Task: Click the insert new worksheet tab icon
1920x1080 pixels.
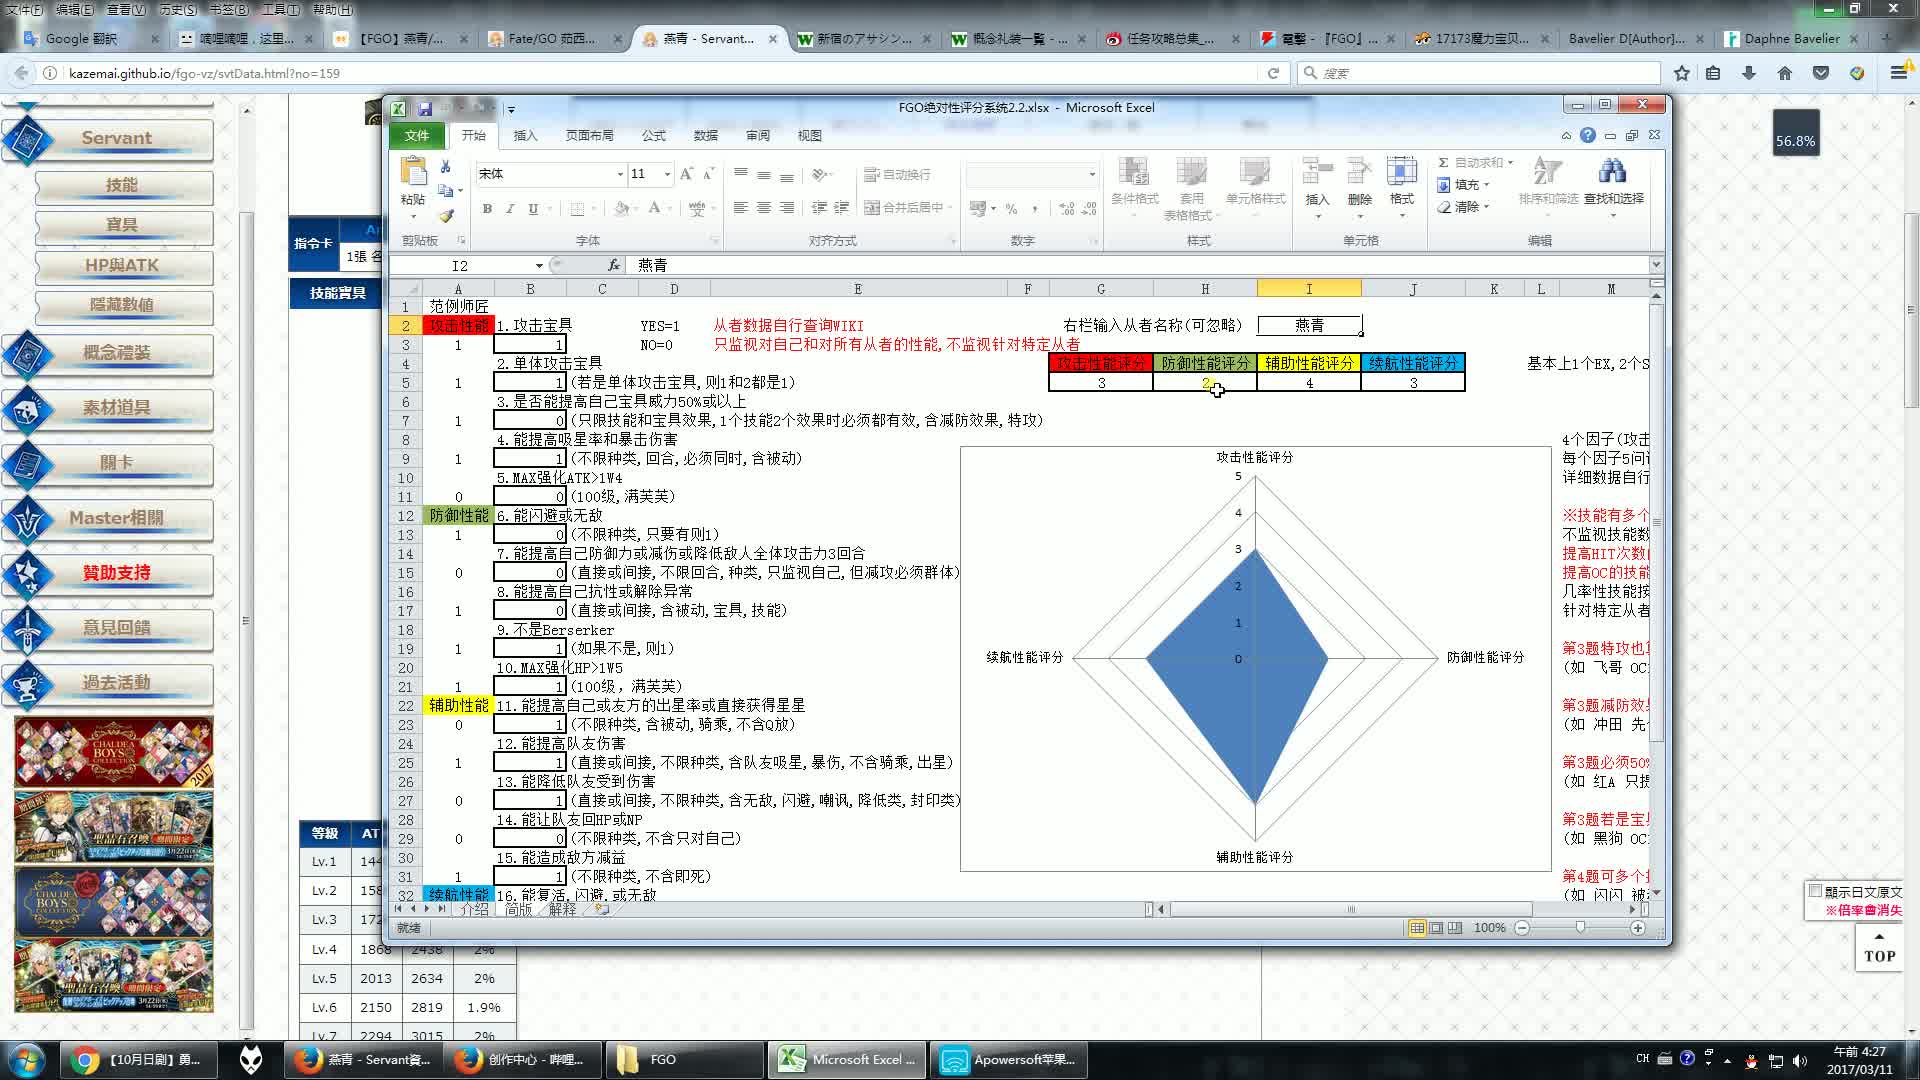Action: click(601, 909)
